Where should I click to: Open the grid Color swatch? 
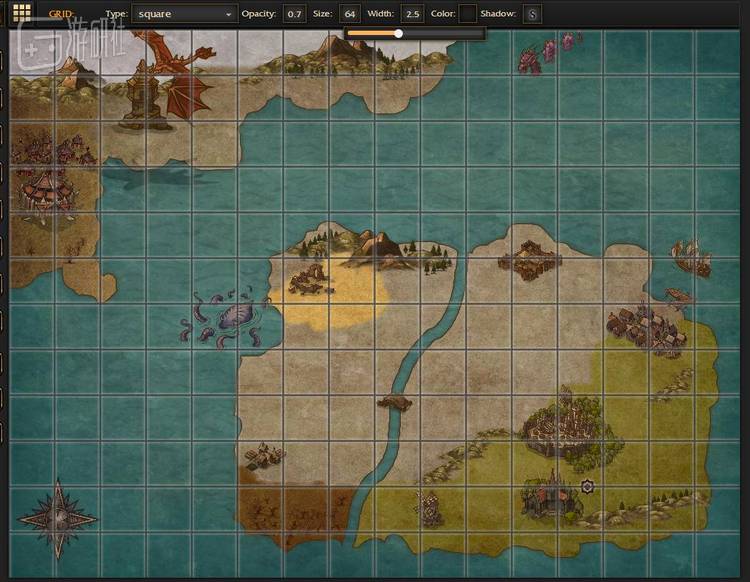pyautogui.click(x=467, y=14)
